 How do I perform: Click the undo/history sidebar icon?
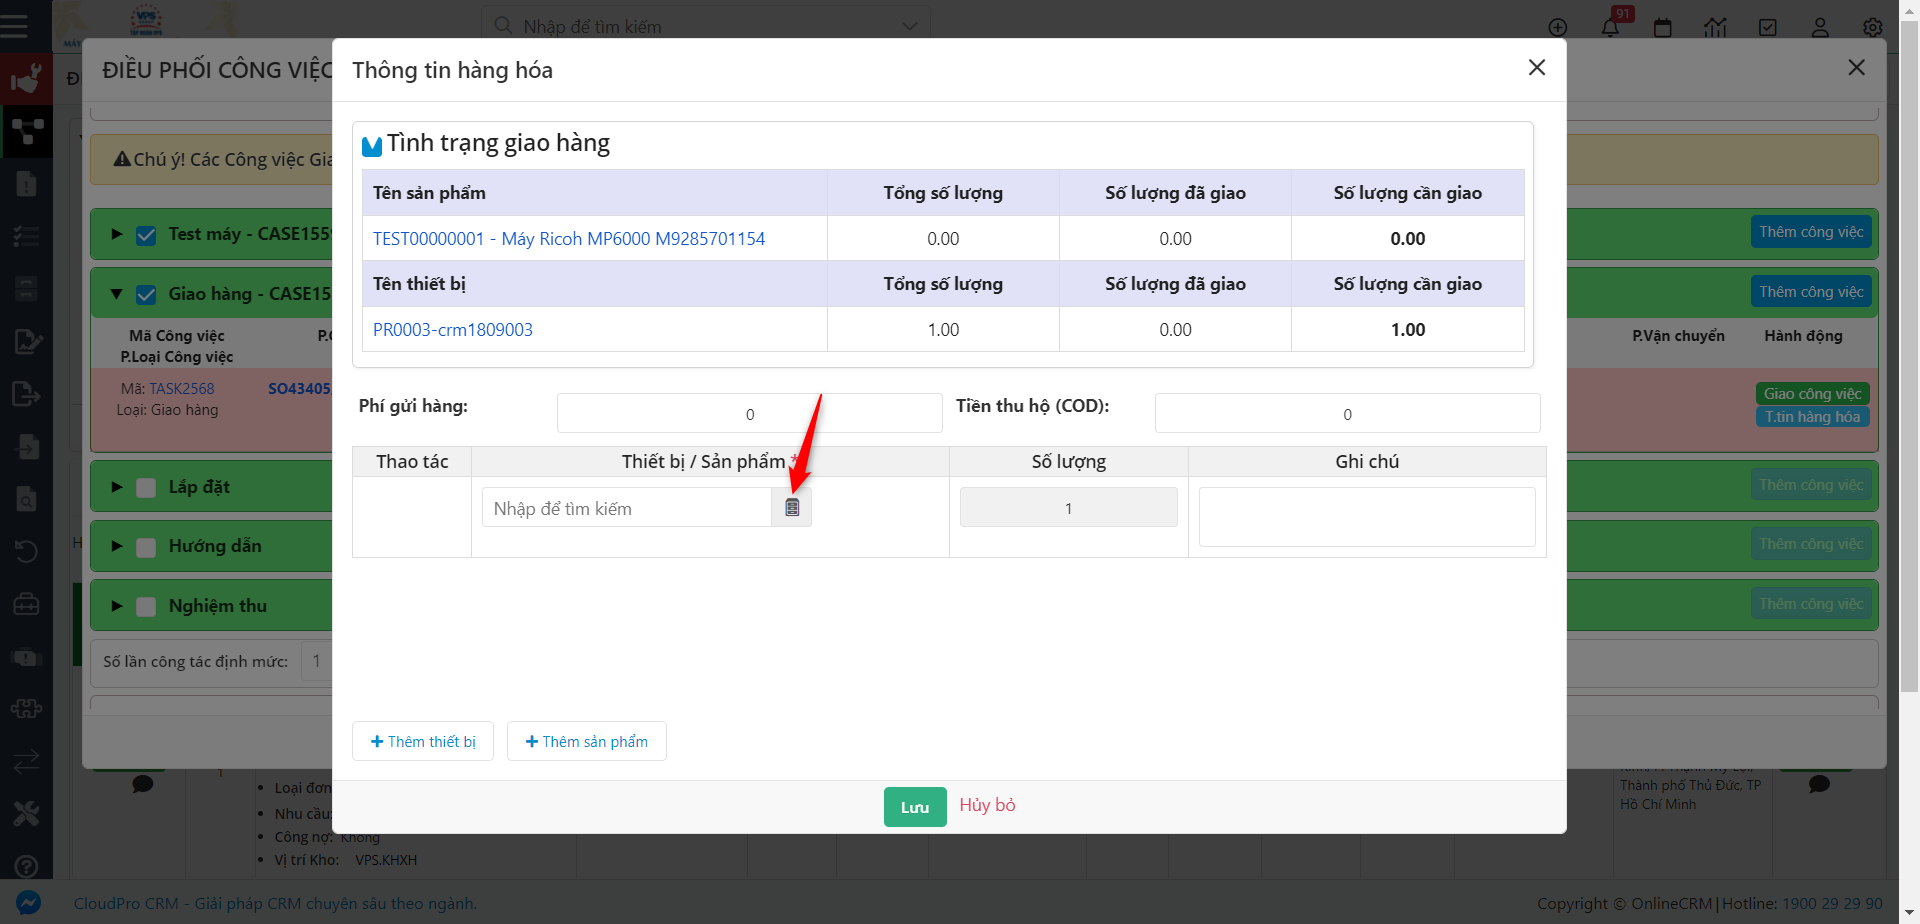click(x=26, y=551)
